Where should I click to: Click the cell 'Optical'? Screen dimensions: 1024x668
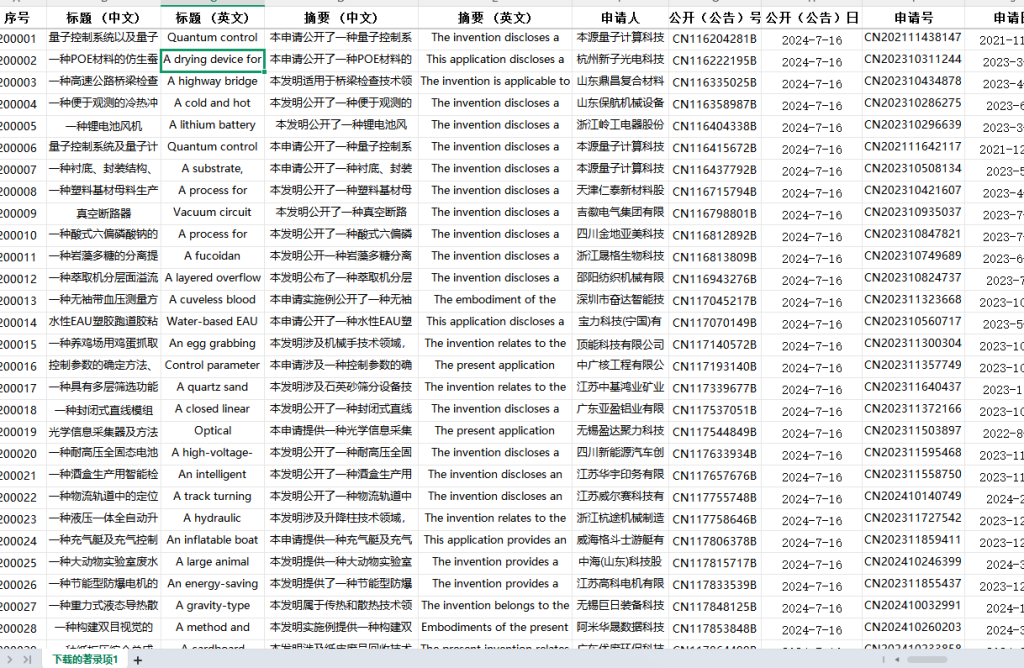212,431
